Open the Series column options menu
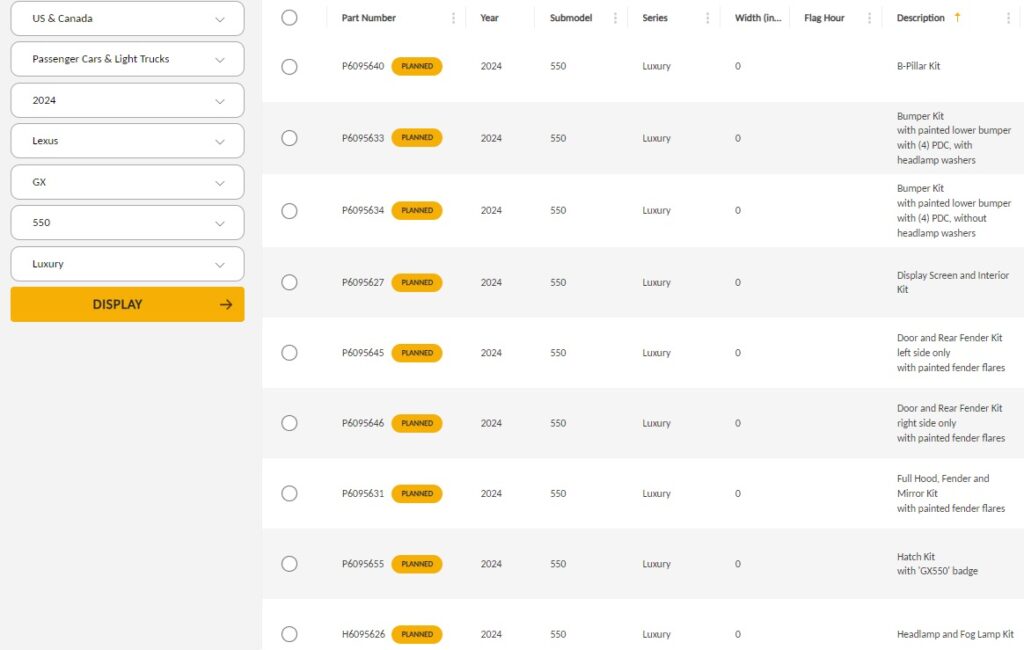This screenshot has height=650, width=1024. pos(707,18)
